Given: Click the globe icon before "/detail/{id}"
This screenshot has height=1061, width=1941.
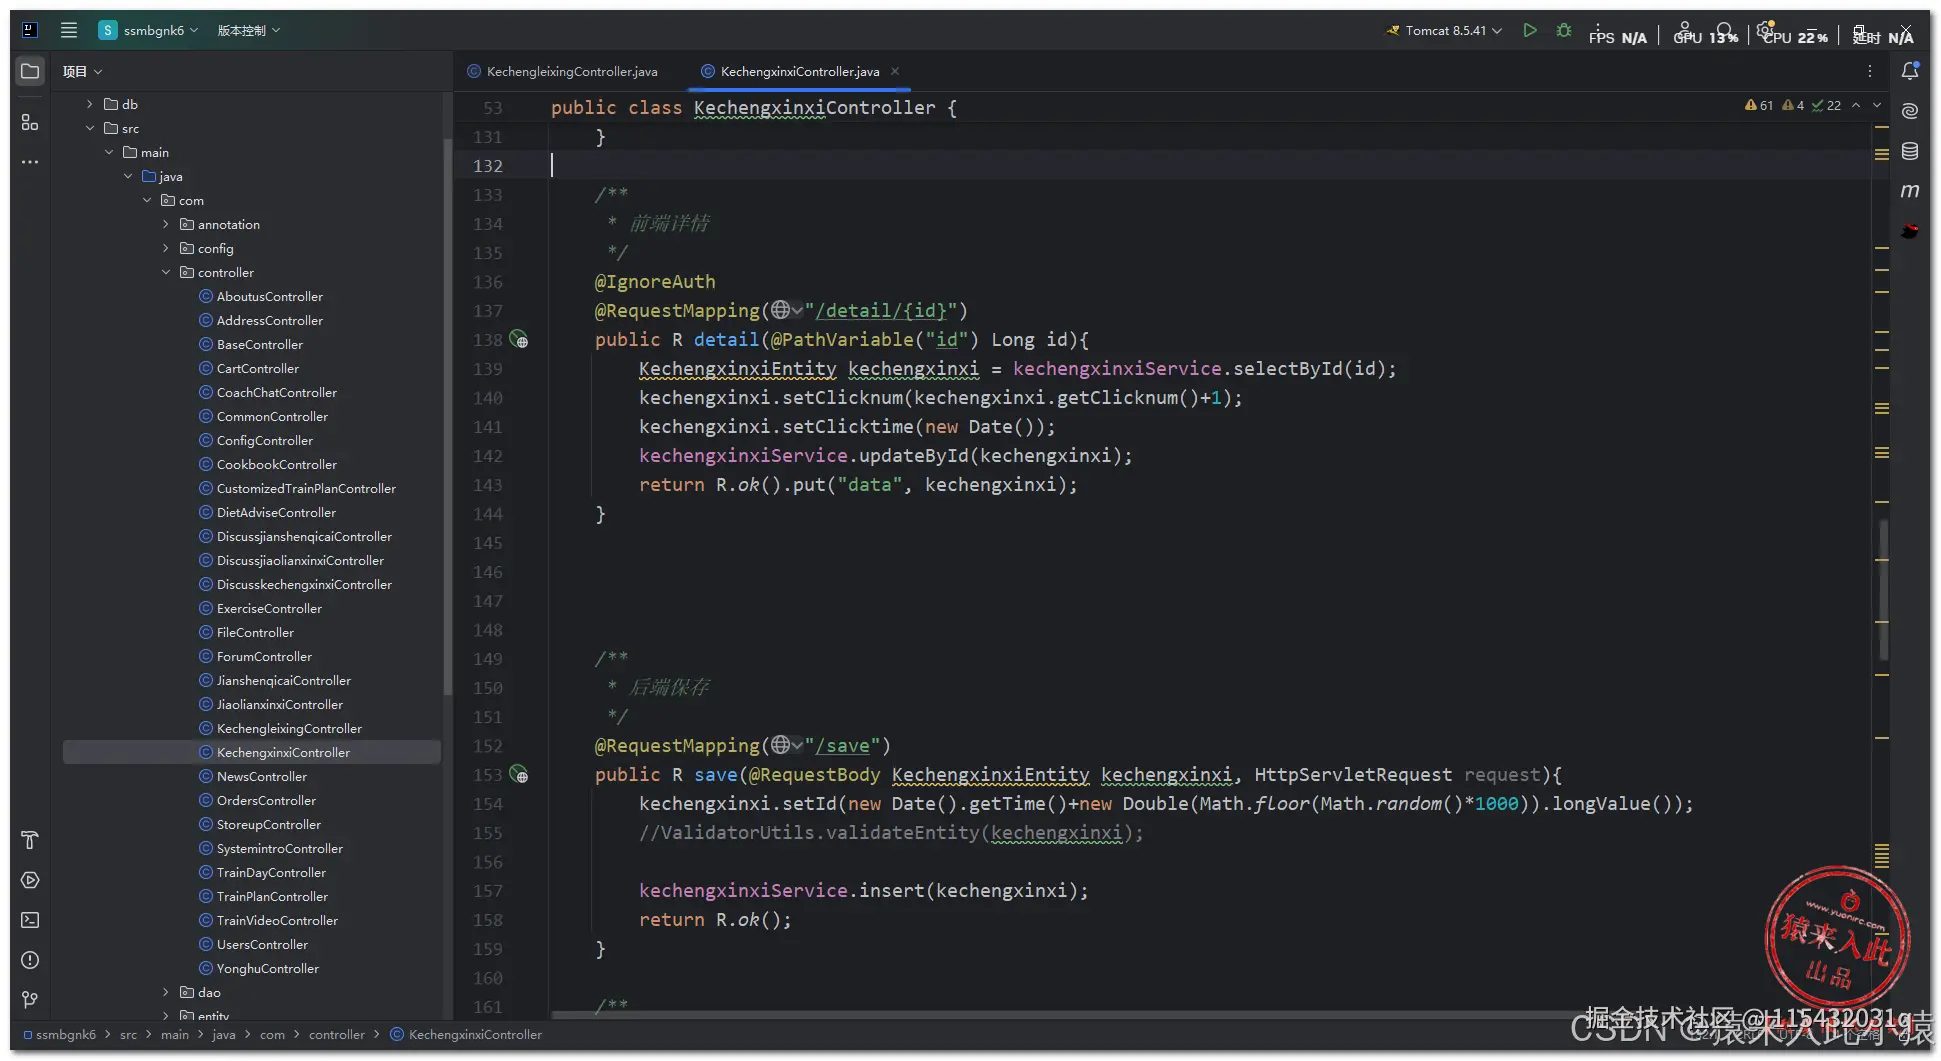Looking at the screenshot, I should pos(781,310).
